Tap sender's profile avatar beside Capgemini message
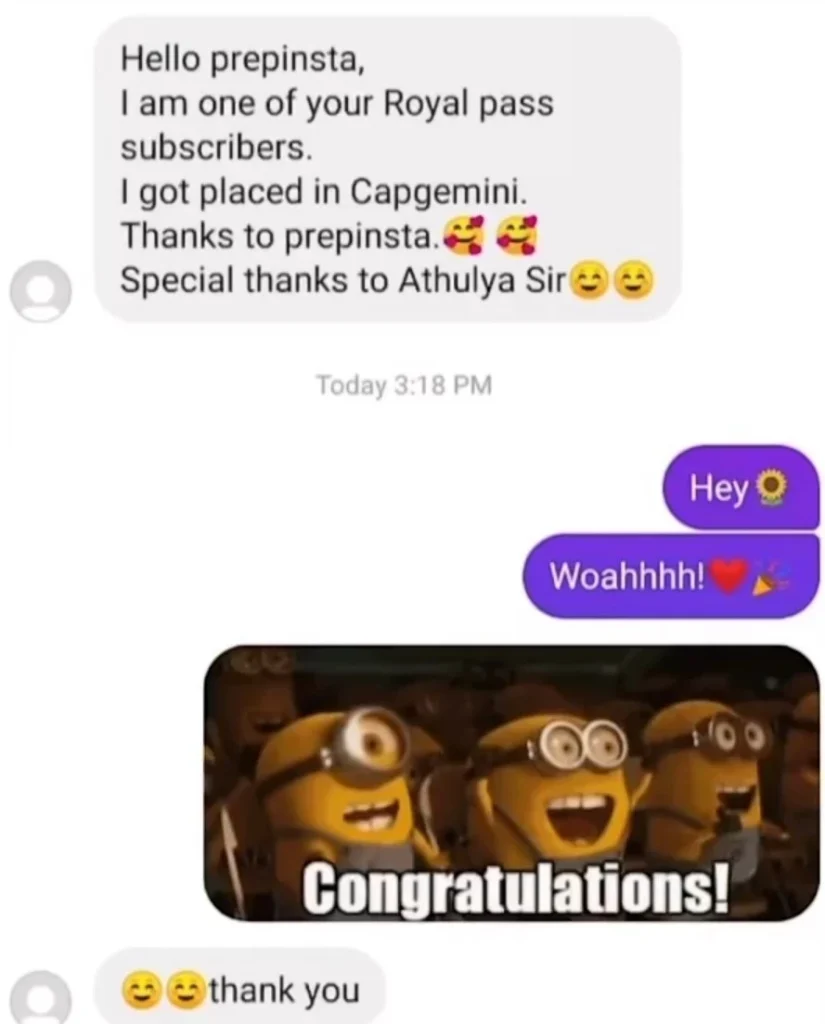825x1024 pixels. click(x=40, y=291)
